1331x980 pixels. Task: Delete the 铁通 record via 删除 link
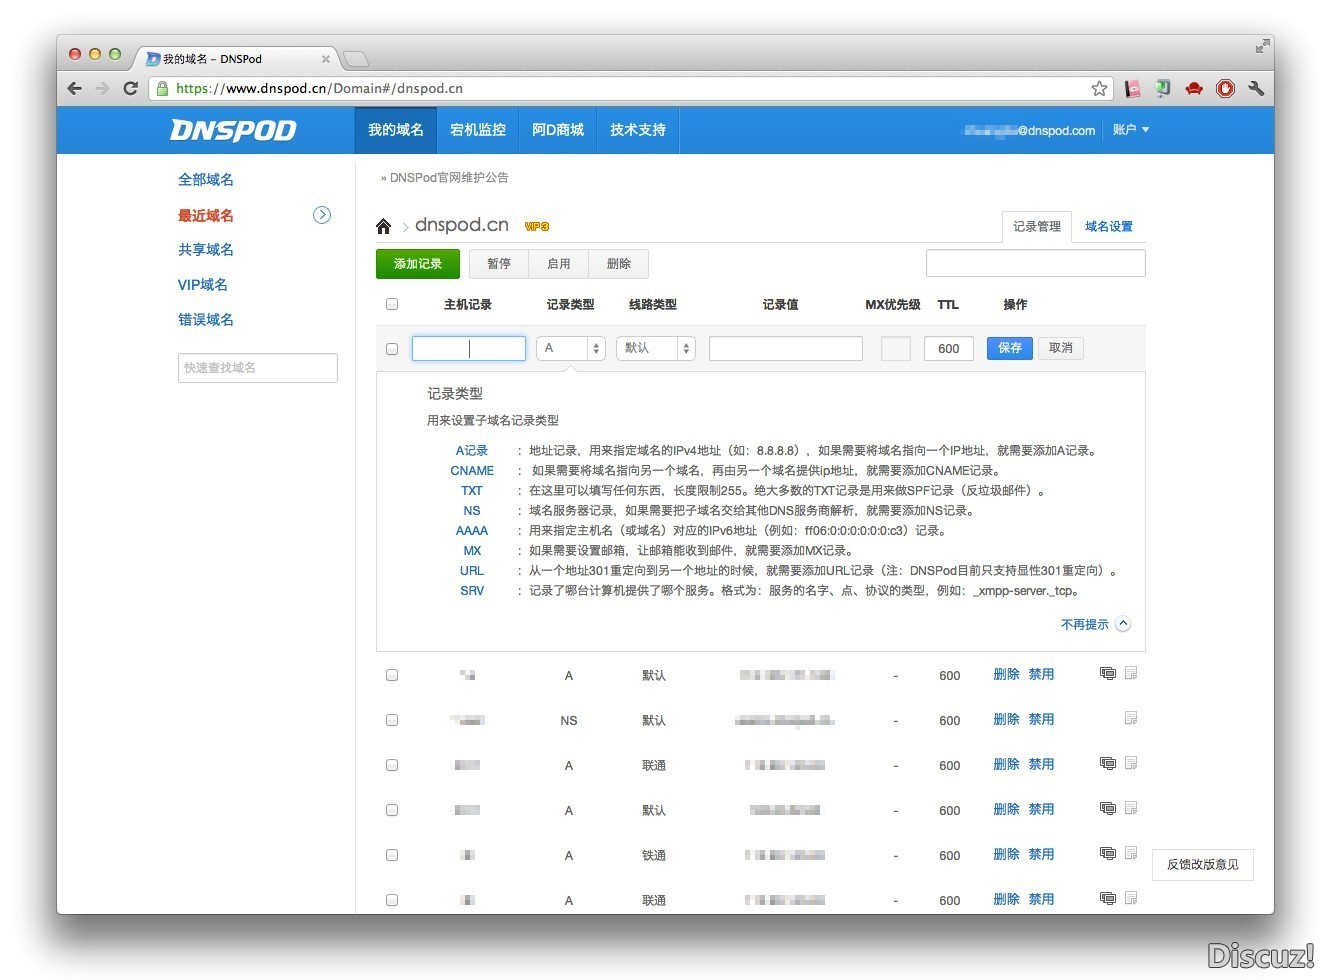pos(1006,854)
